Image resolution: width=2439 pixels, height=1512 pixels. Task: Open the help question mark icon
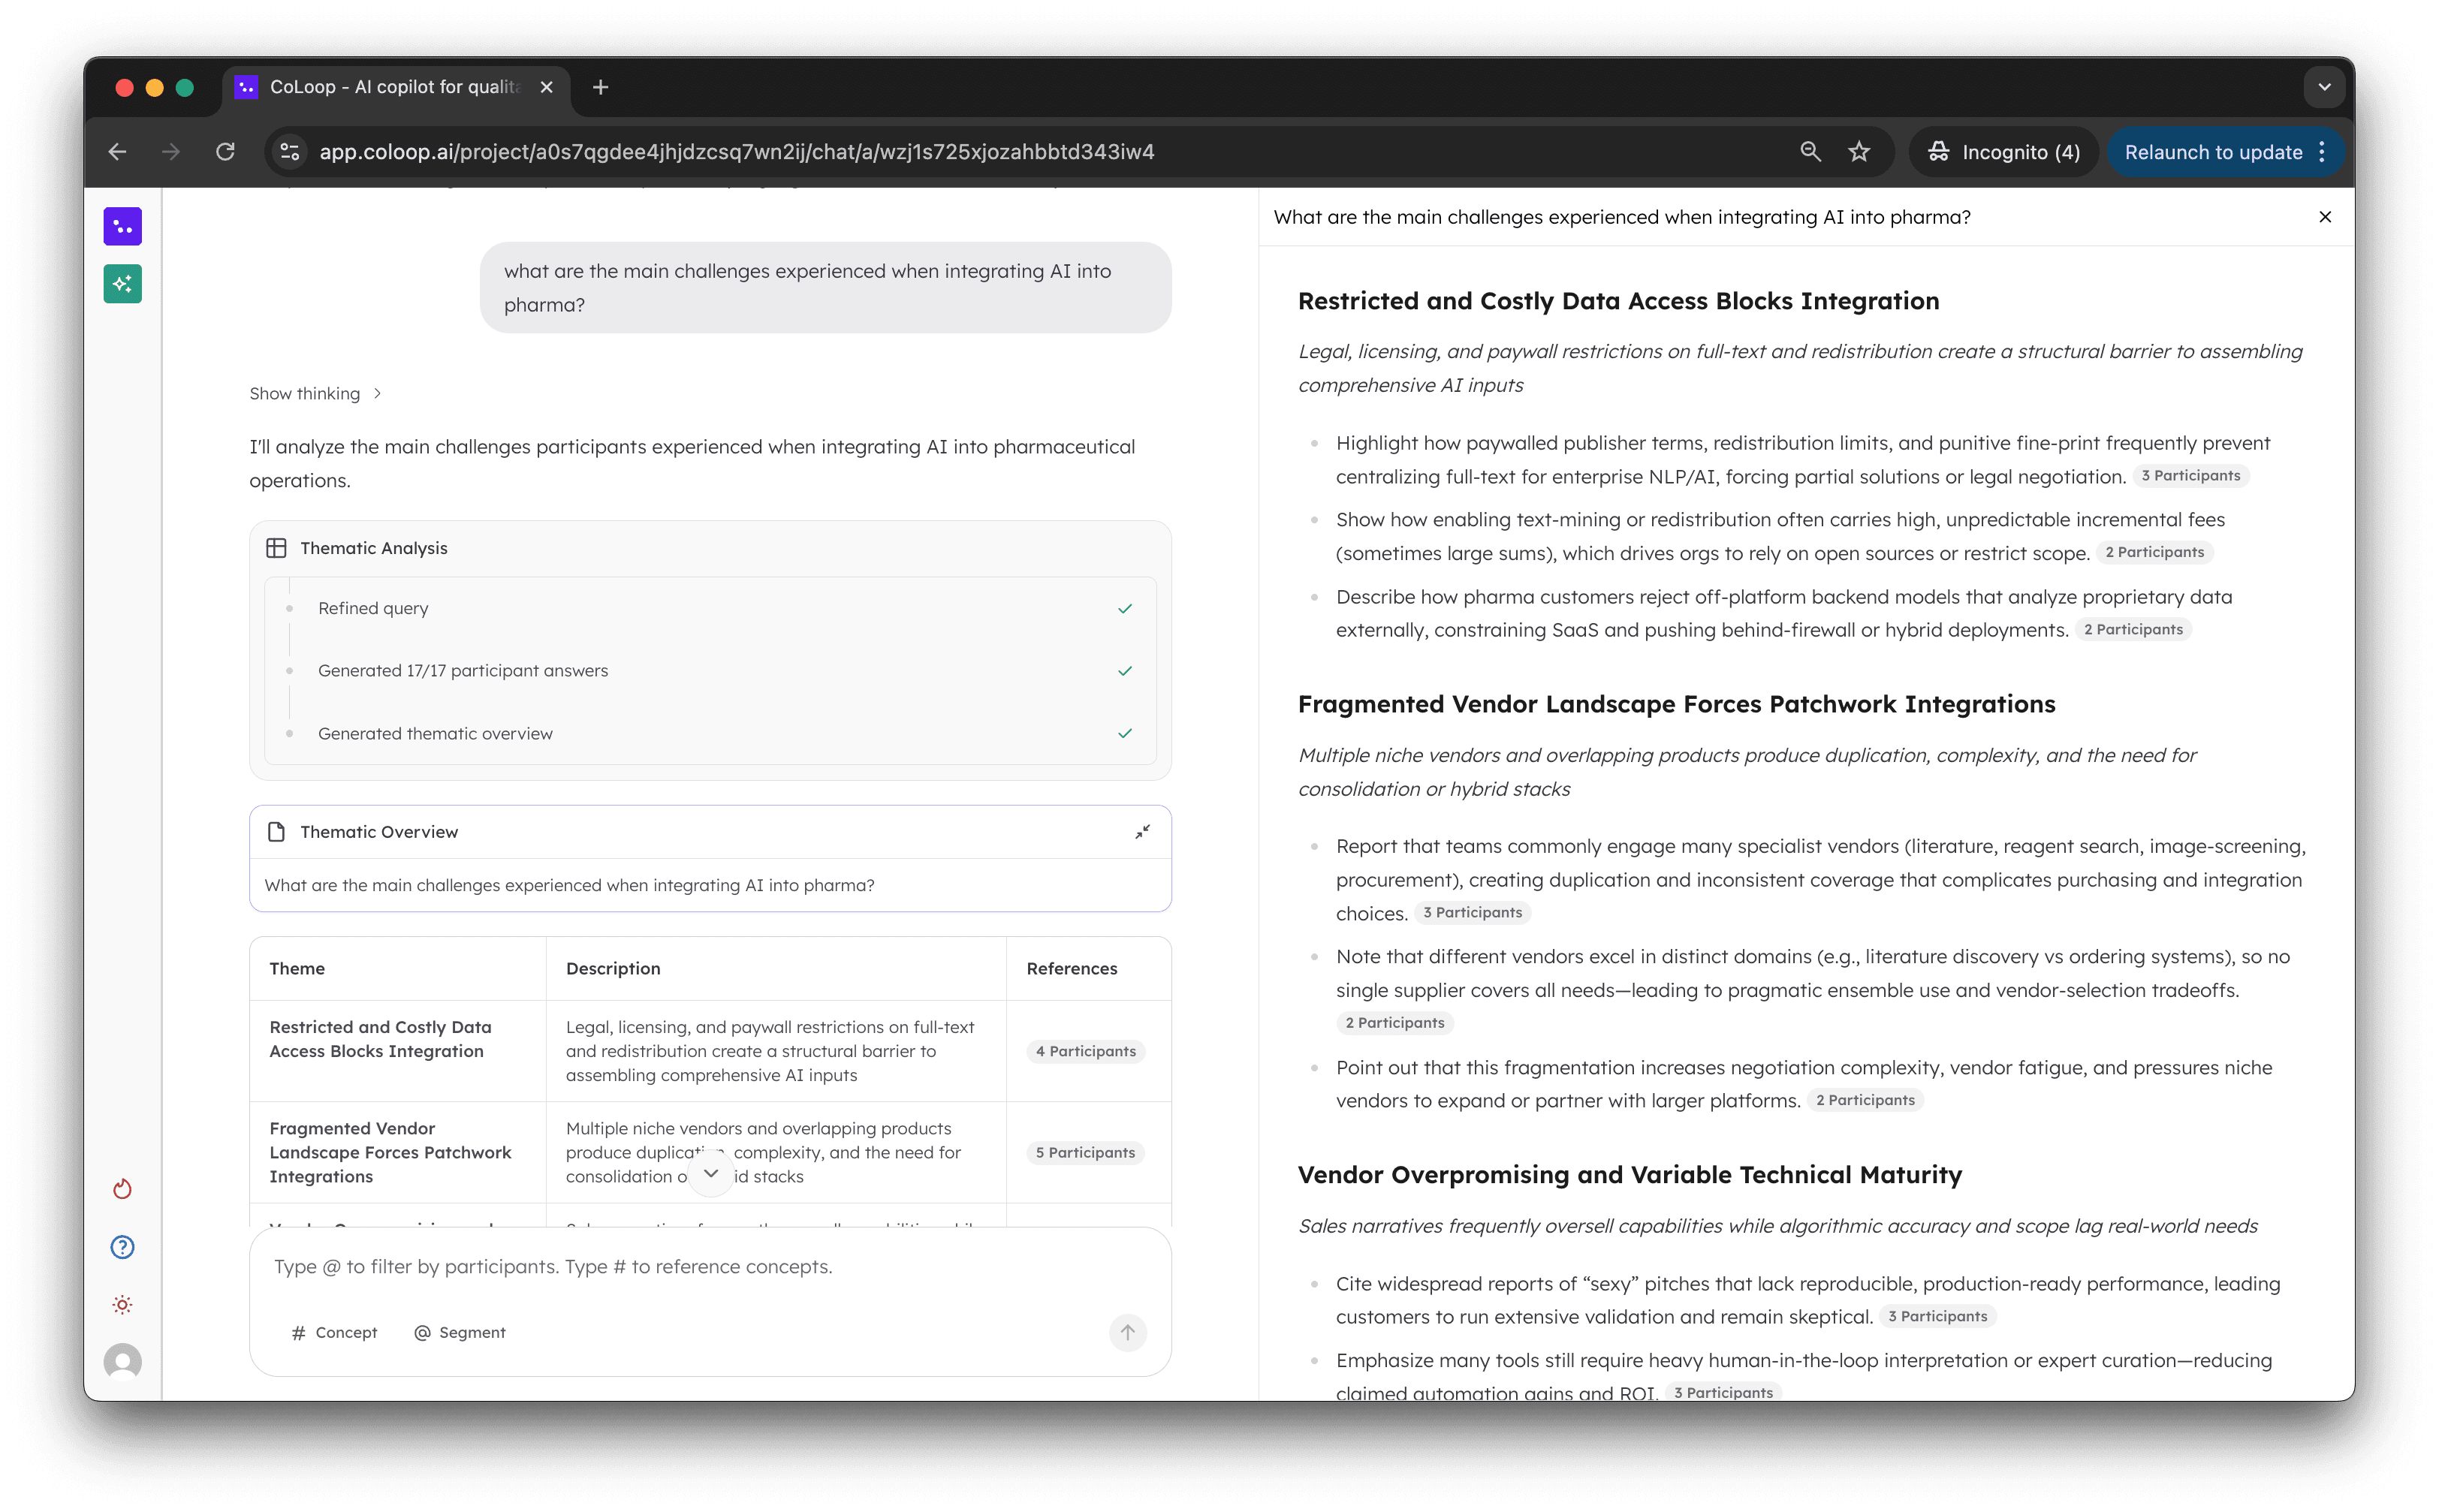[122, 1247]
